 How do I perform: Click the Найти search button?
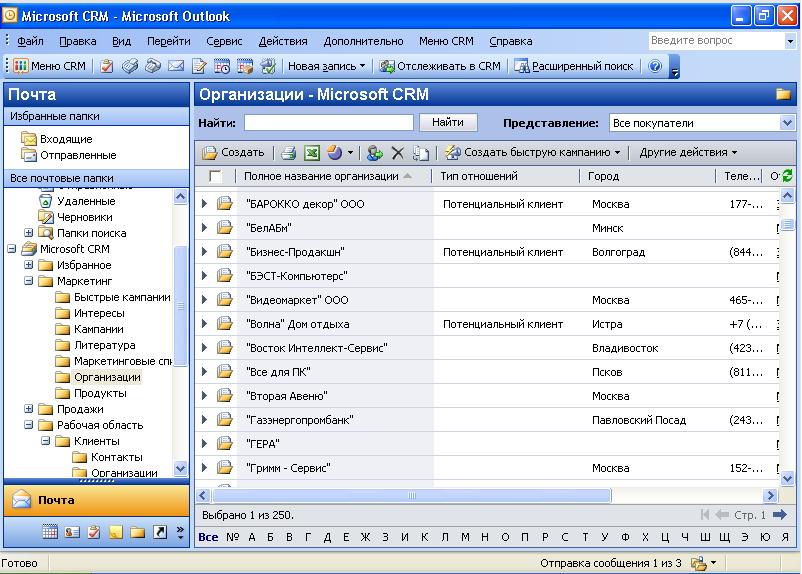click(448, 122)
